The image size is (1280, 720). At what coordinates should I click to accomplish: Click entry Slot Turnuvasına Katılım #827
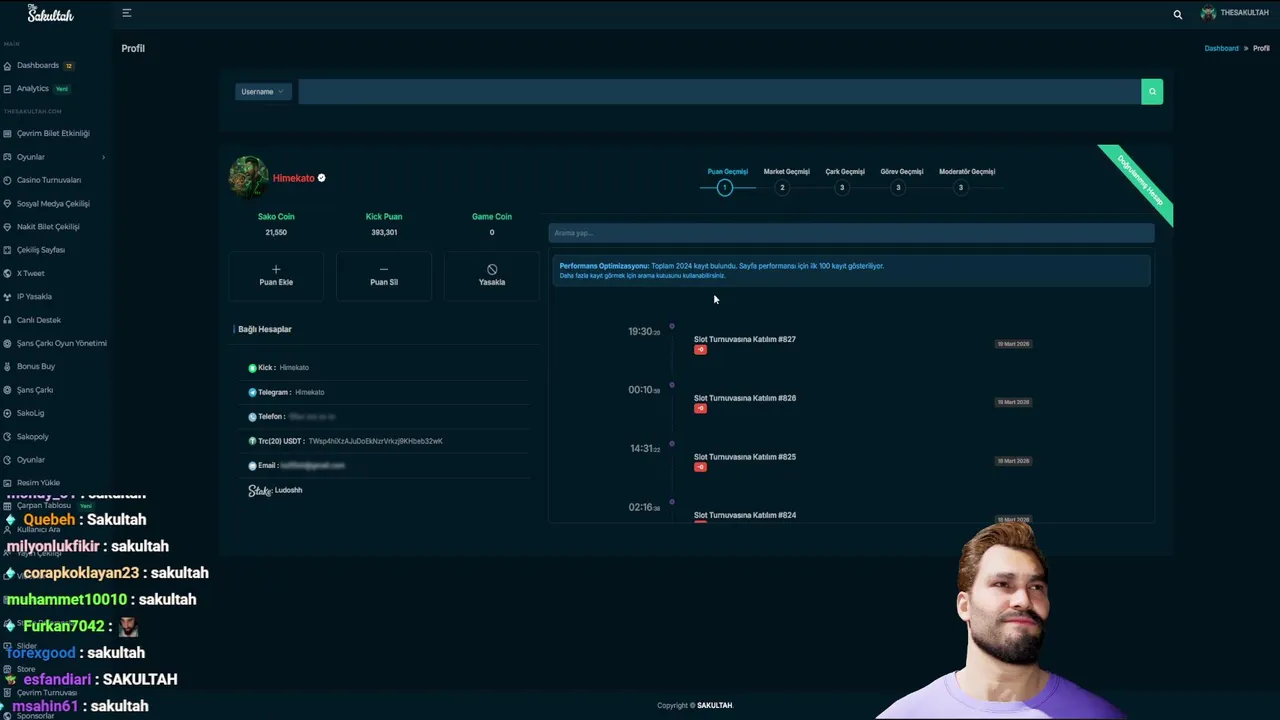coord(745,339)
